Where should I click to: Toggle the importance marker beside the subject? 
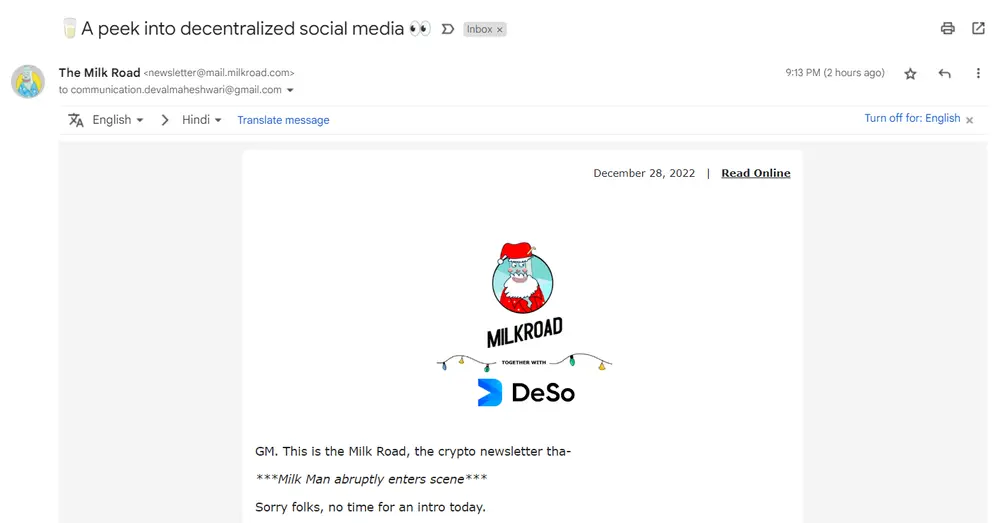coord(448,29)
